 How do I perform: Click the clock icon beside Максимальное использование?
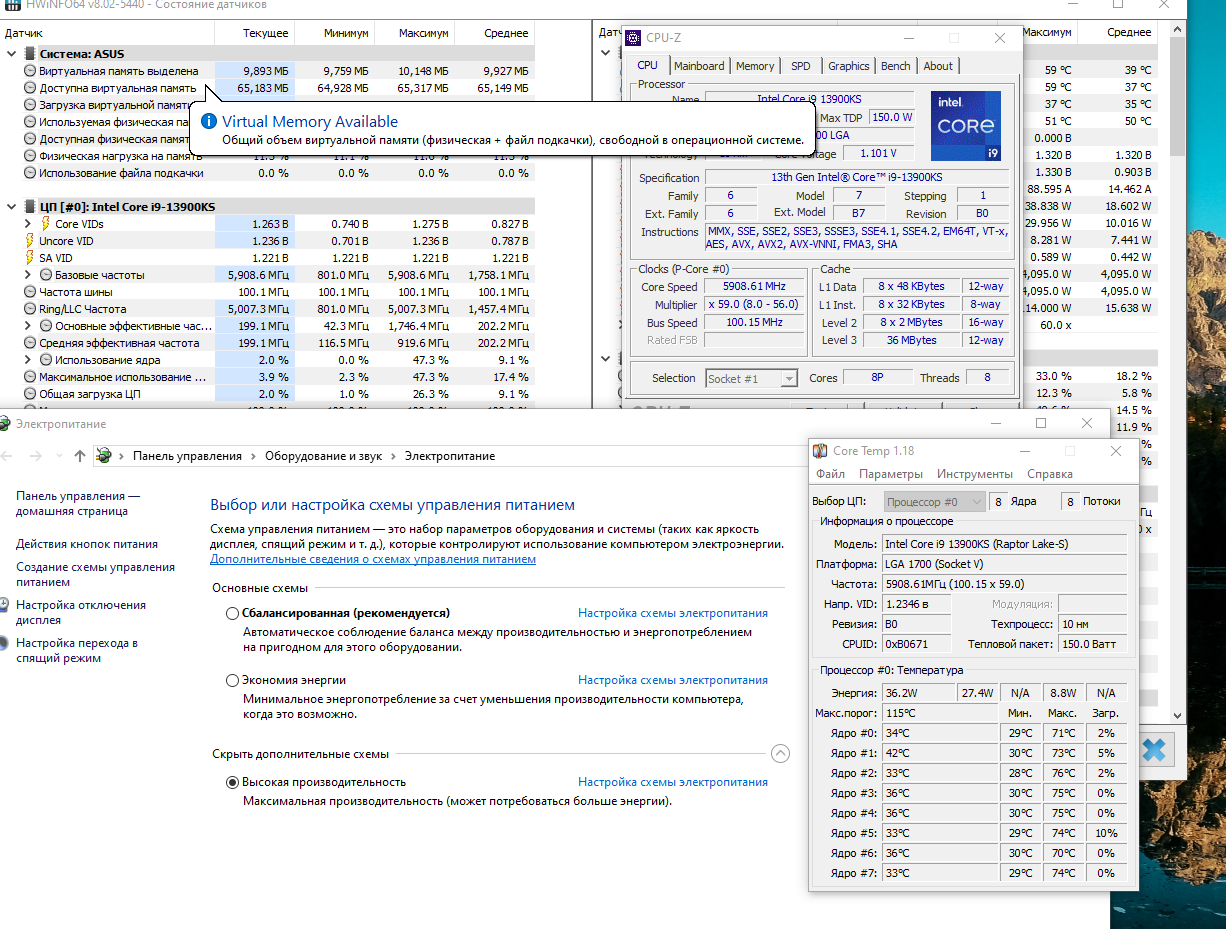point(30,377)
